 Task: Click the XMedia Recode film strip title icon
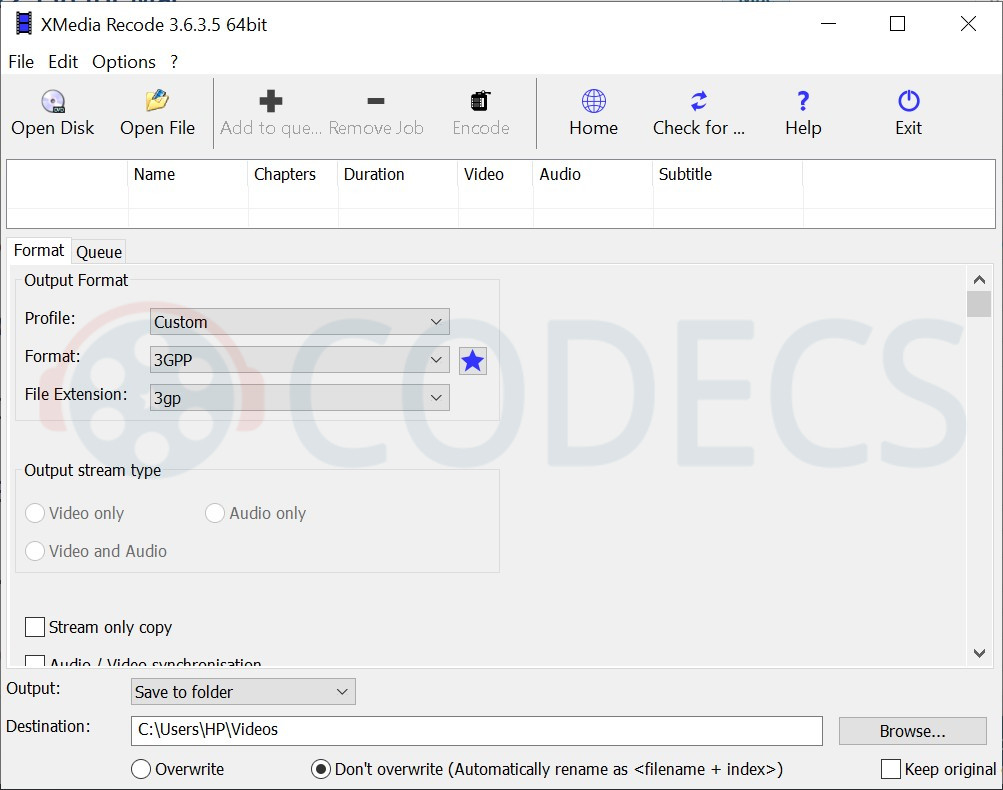pos(24,24)
